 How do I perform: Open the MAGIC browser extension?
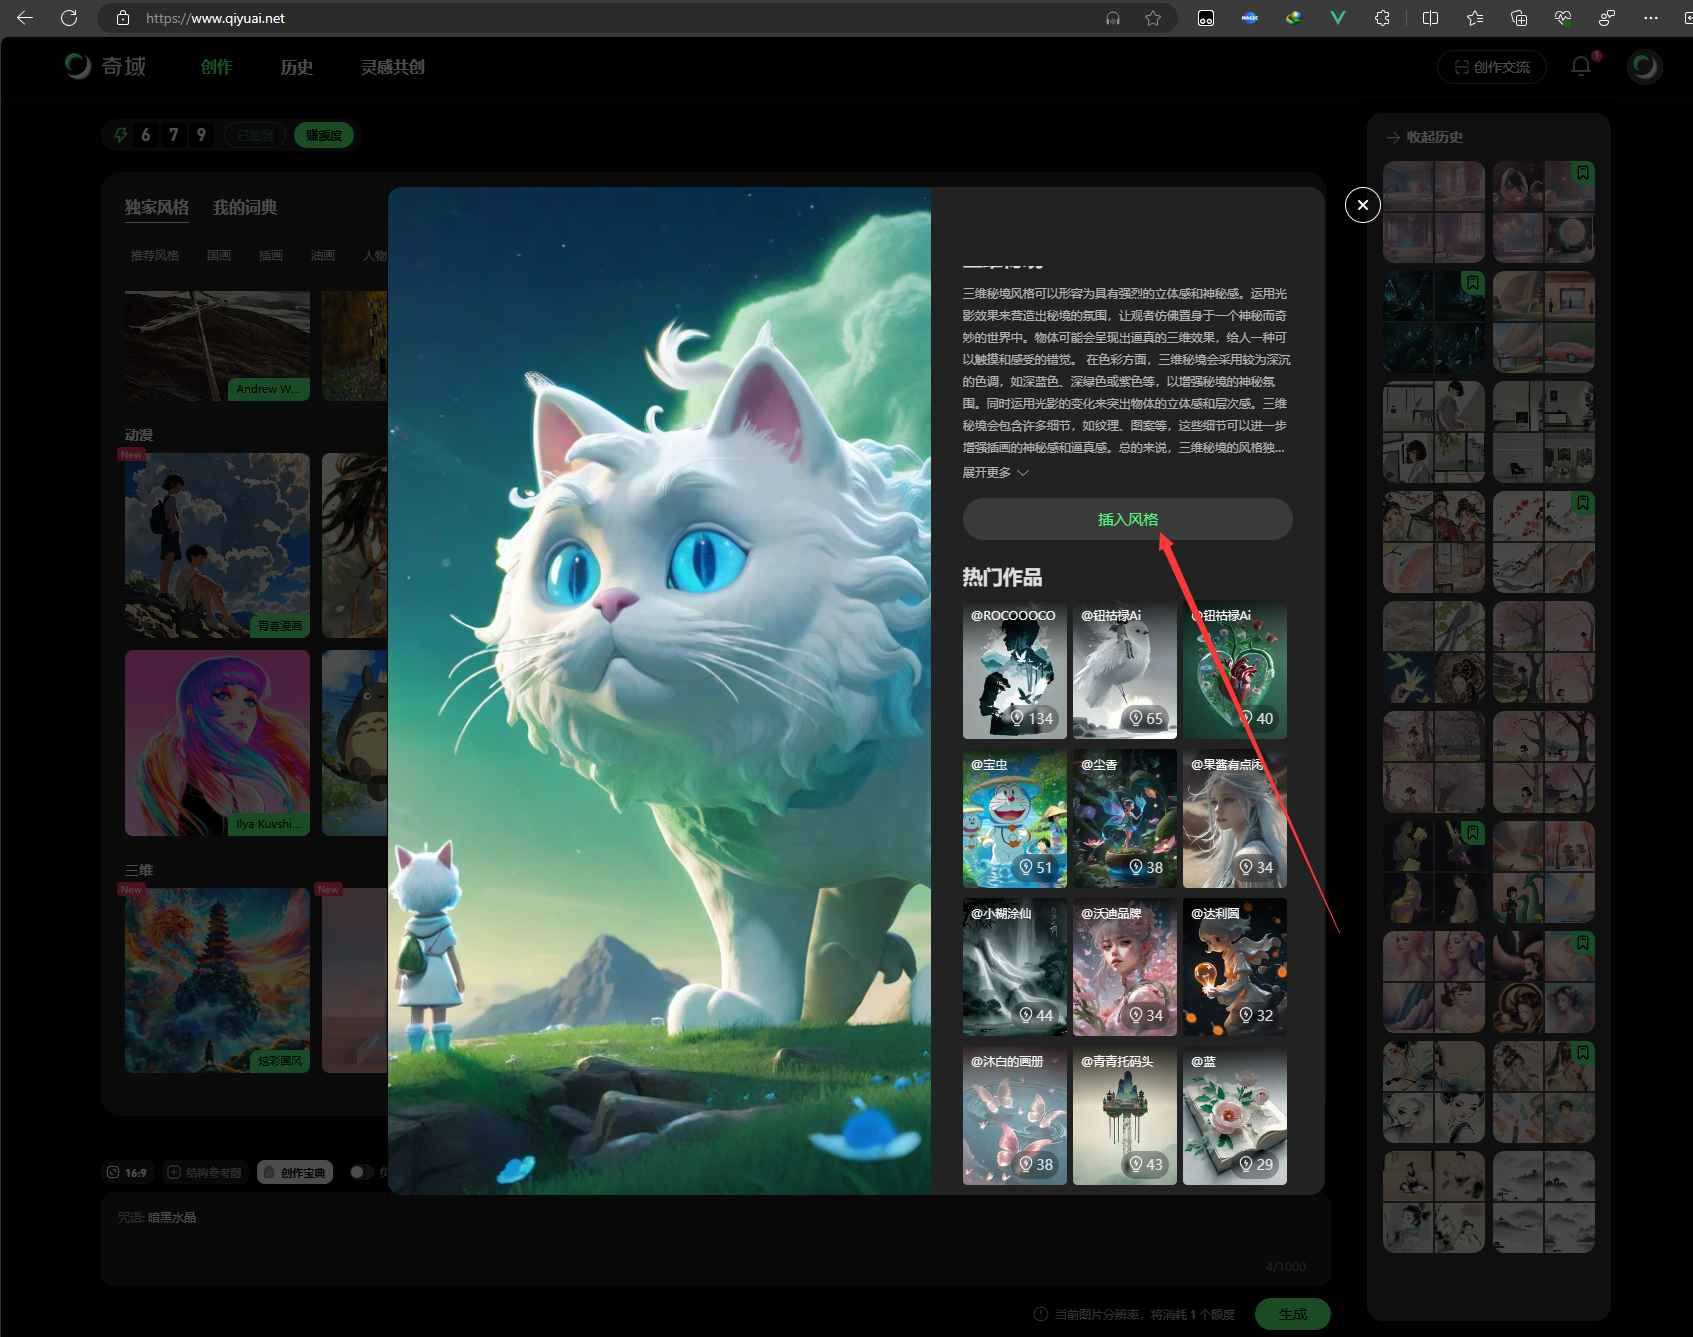1249,18
